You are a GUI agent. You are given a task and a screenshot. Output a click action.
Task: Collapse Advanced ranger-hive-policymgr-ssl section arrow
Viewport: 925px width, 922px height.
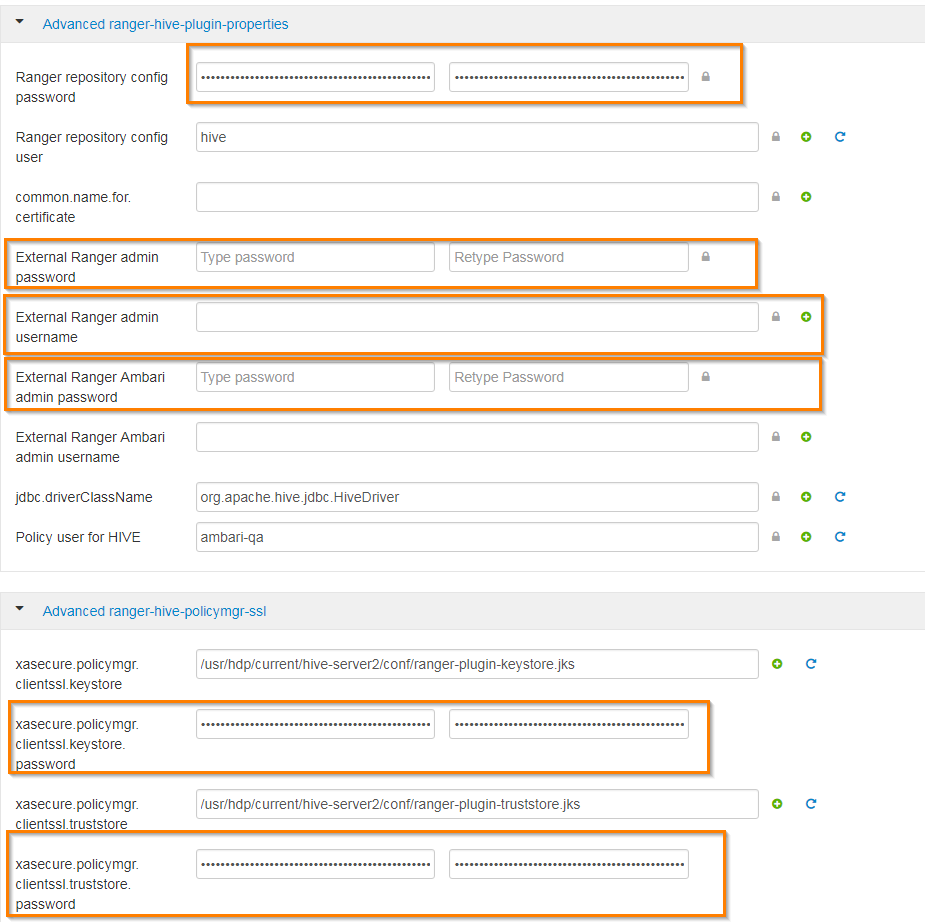click(x=20, y=608)
